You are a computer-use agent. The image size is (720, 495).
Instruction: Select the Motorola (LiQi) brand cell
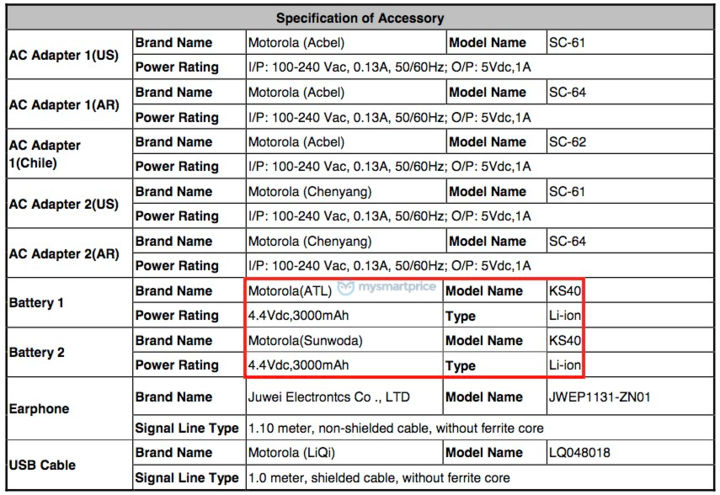point(288,453)
